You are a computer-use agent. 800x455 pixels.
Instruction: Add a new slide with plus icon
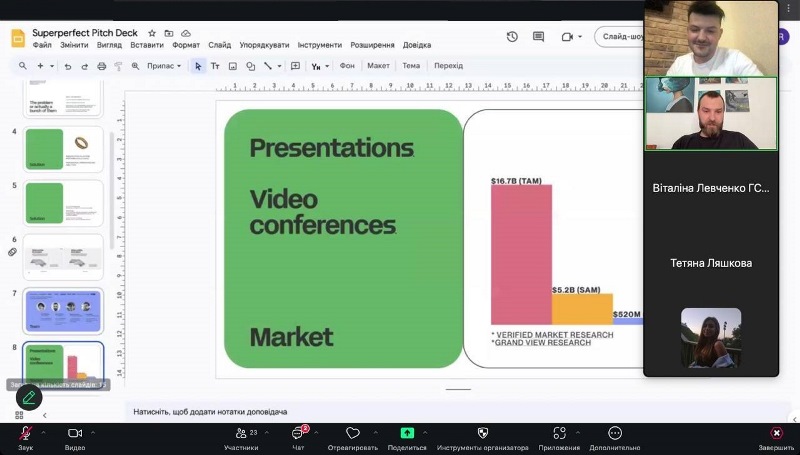[x=40, y=66]
